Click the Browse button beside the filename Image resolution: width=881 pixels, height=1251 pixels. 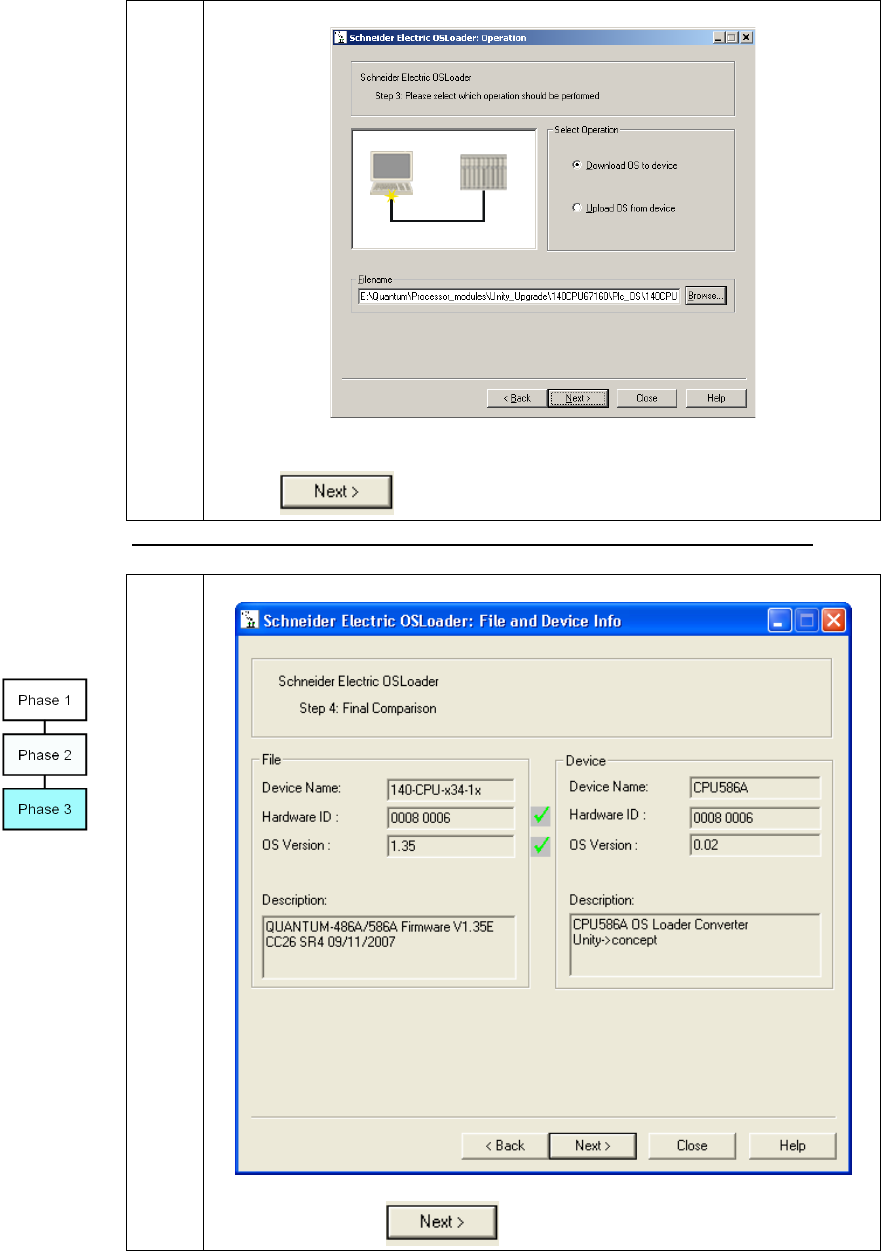click(x=705, y=296)
